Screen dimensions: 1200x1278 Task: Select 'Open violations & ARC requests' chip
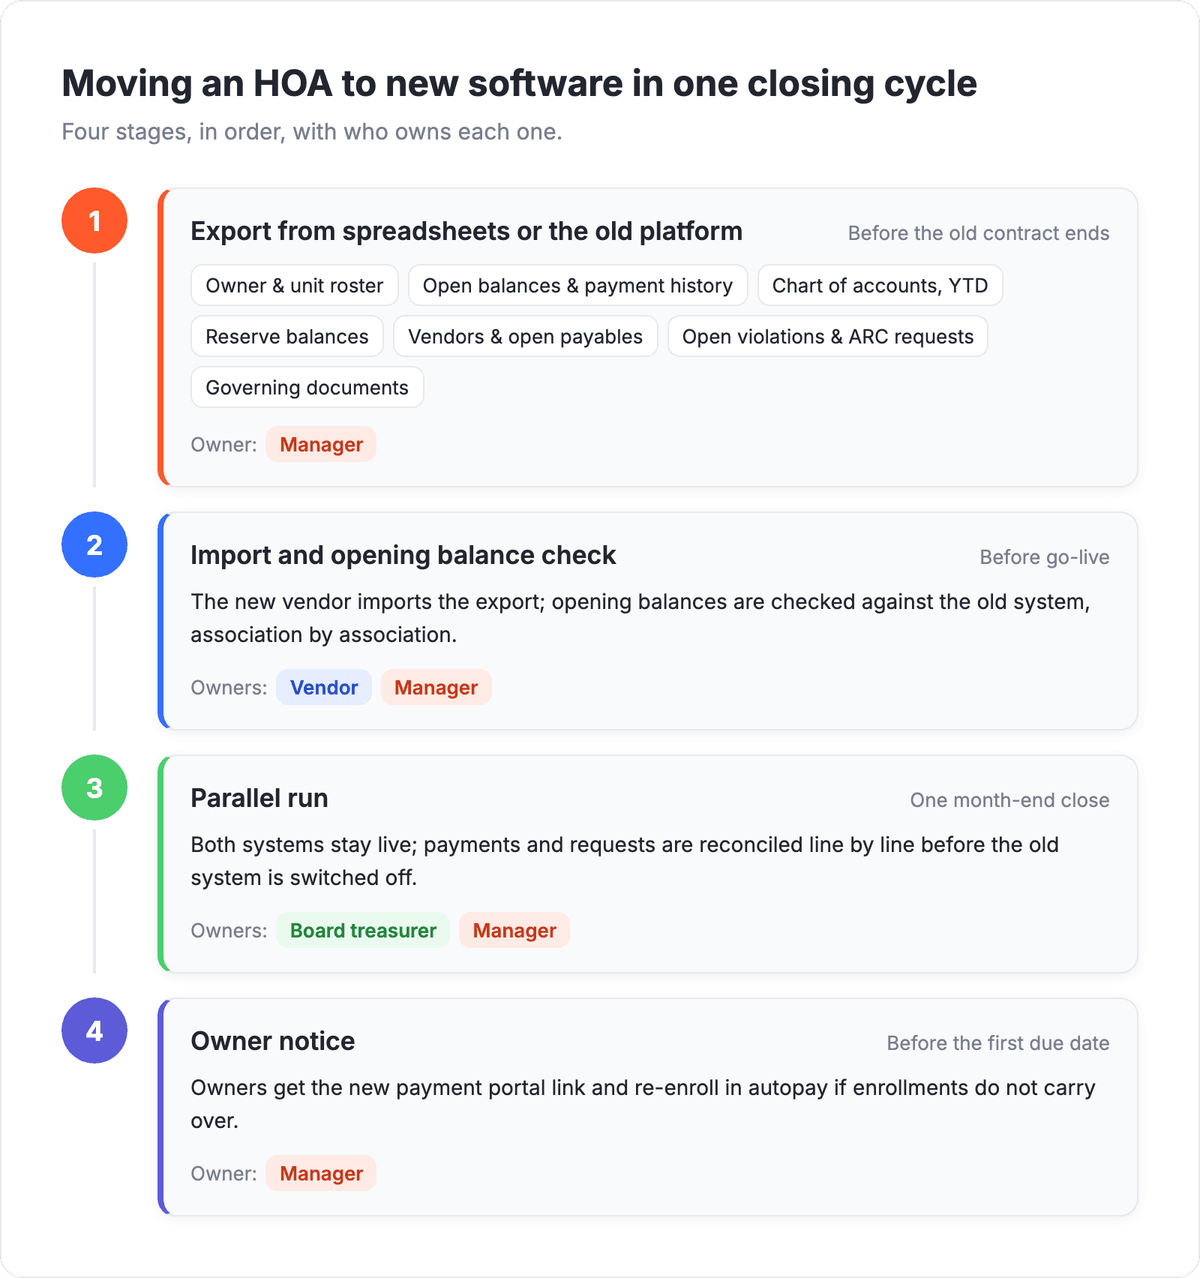tap(828, 337)
